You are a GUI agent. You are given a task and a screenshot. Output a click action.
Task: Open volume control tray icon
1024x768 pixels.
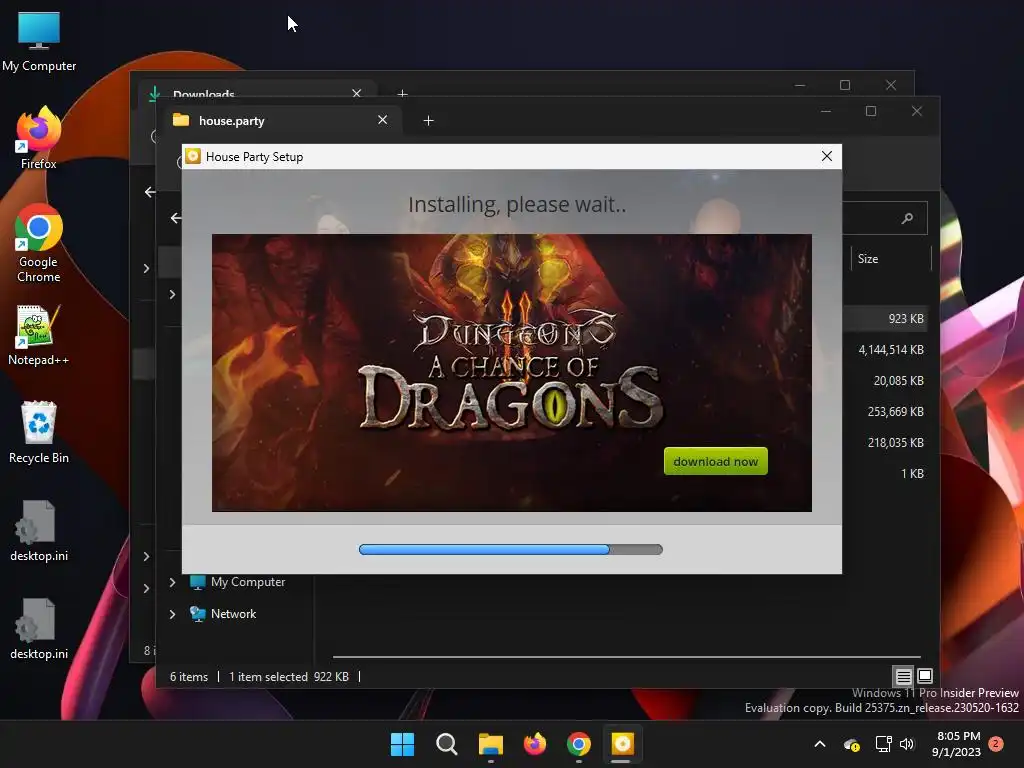(906, 744)
